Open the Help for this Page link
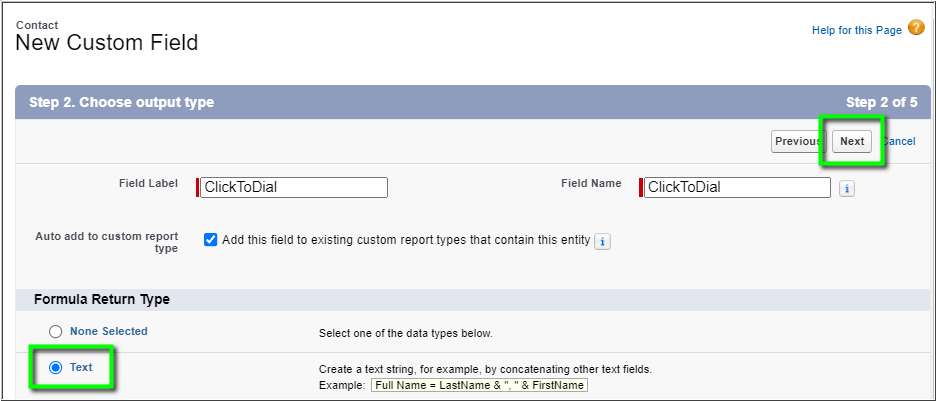 (857, 30)
